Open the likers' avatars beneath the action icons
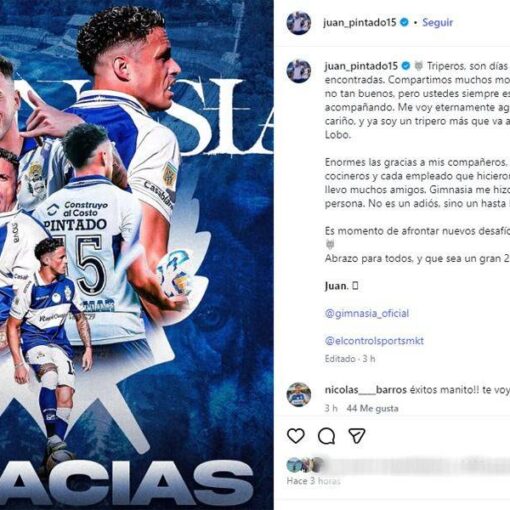This screenshot has width=510, height=510. (305, 465)
